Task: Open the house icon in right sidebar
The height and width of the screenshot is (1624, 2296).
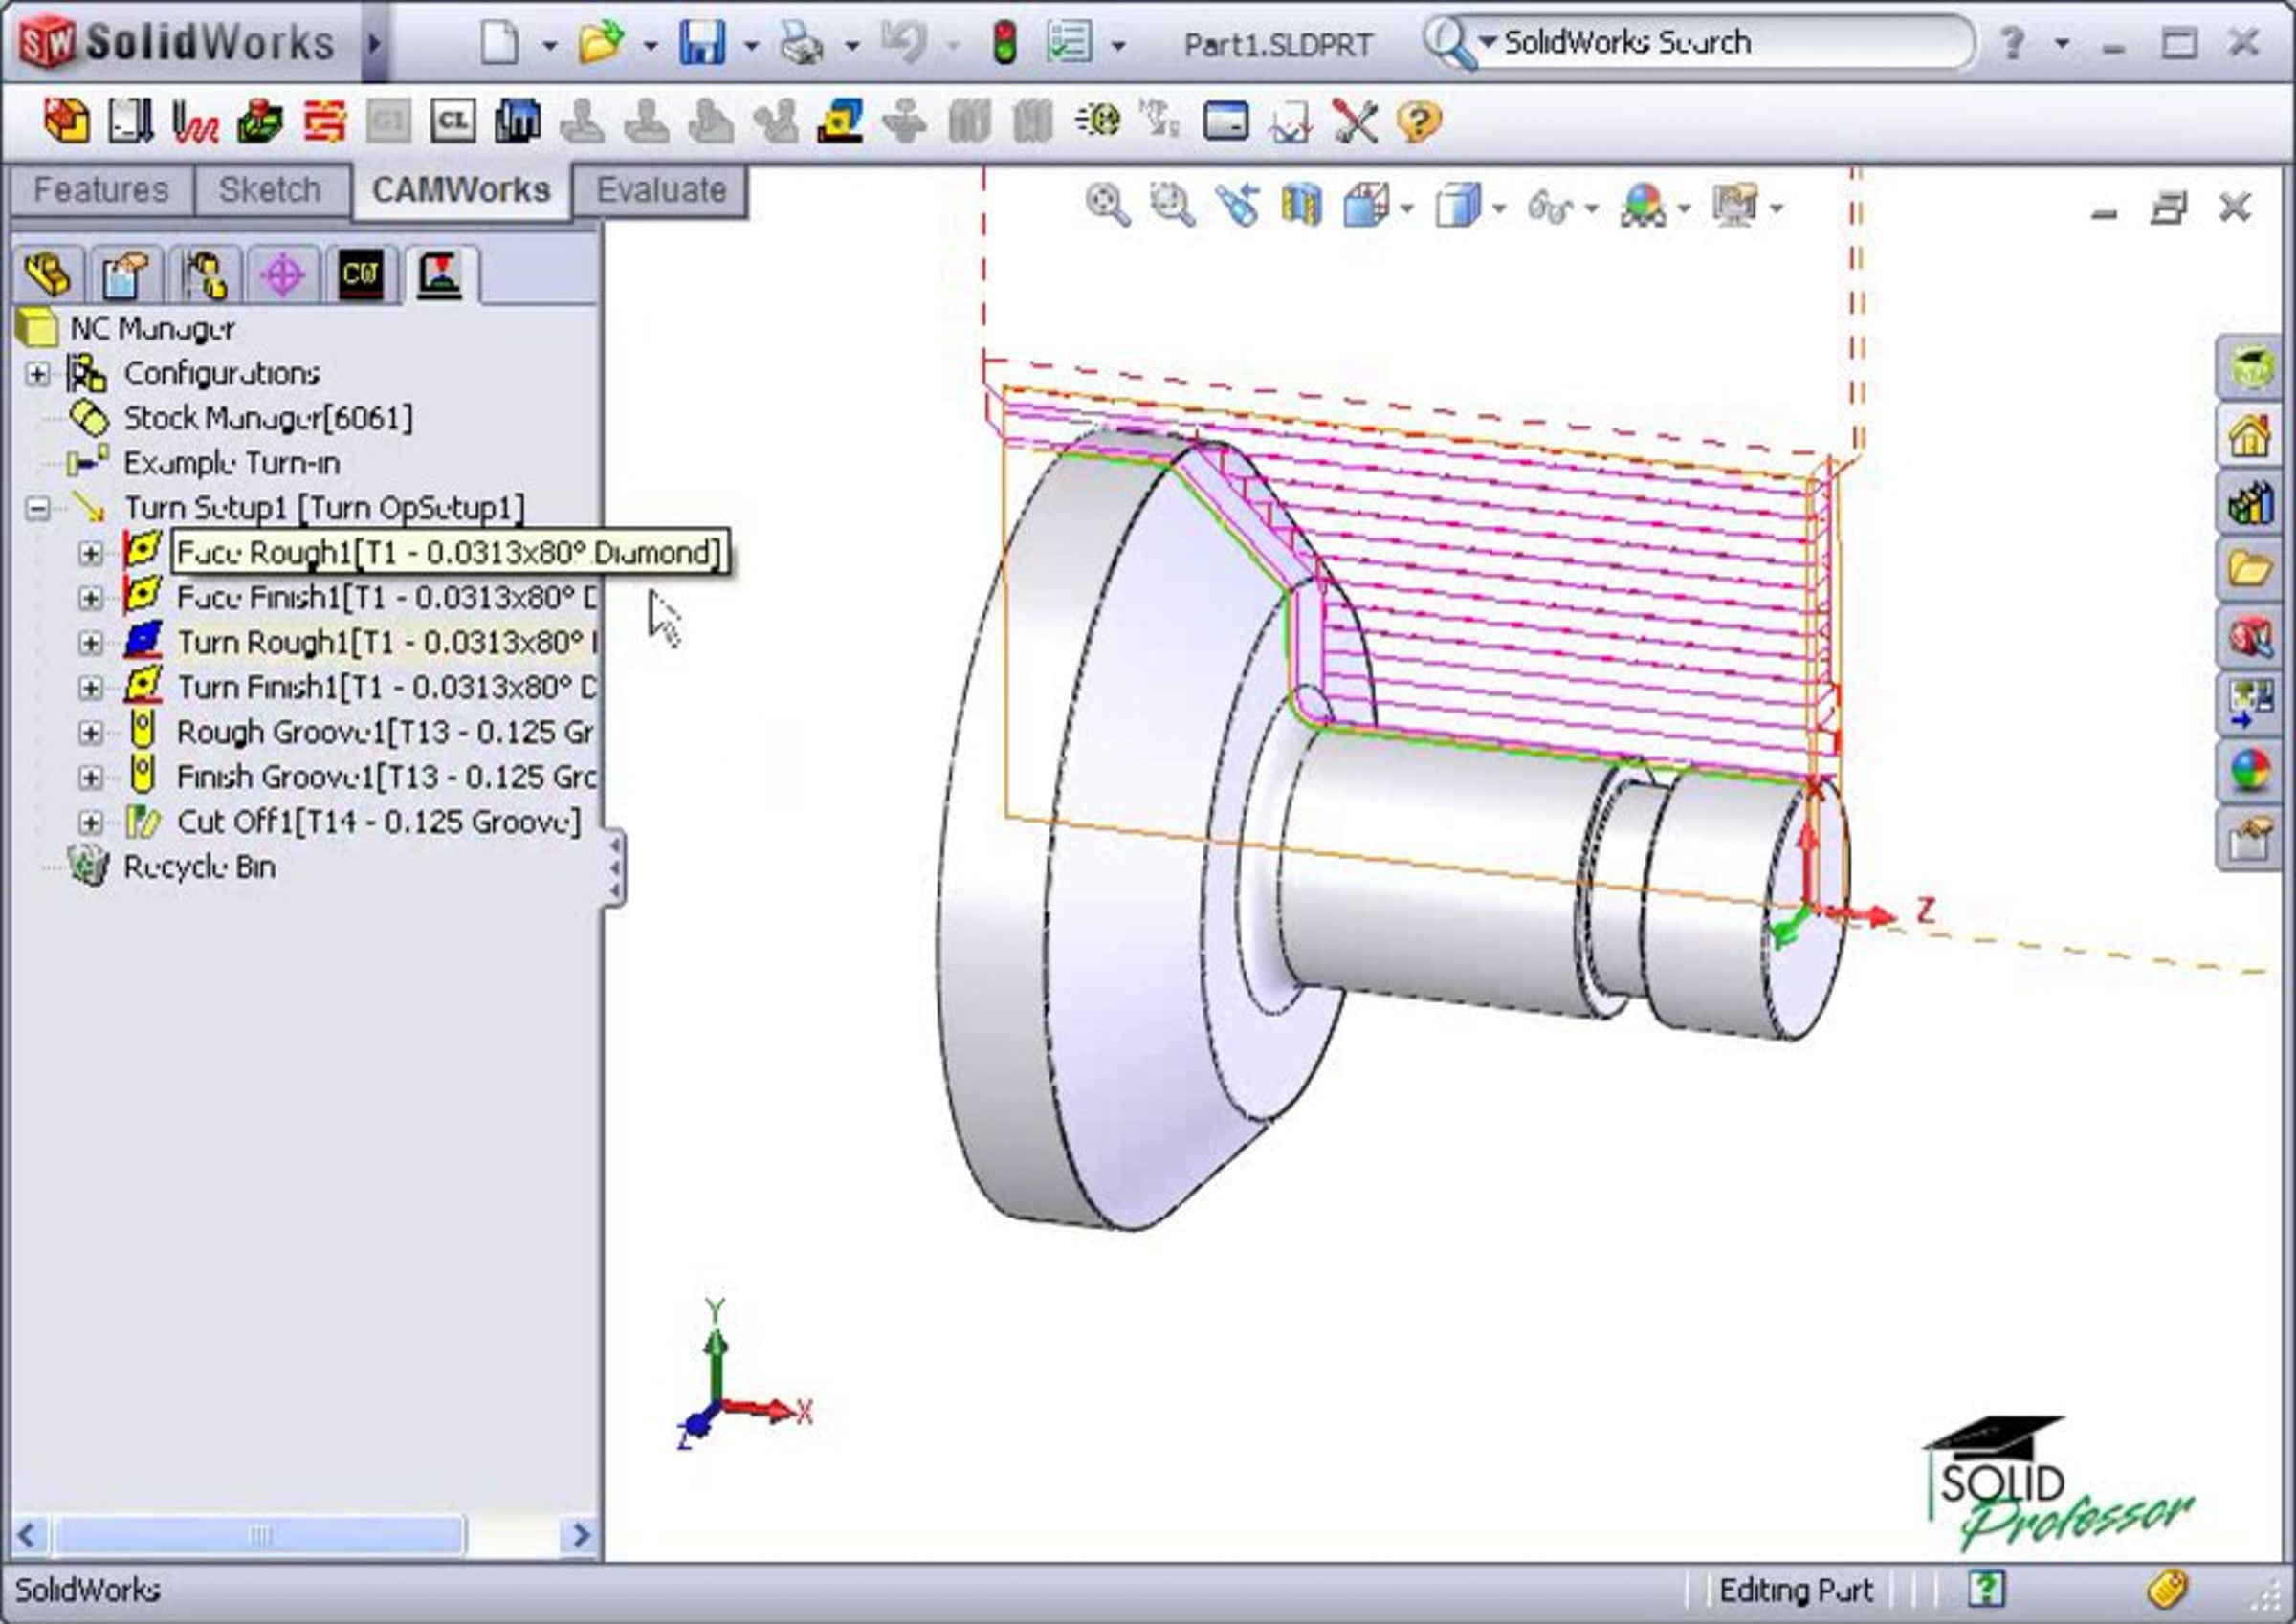Action: click(x=2250, y=435)
